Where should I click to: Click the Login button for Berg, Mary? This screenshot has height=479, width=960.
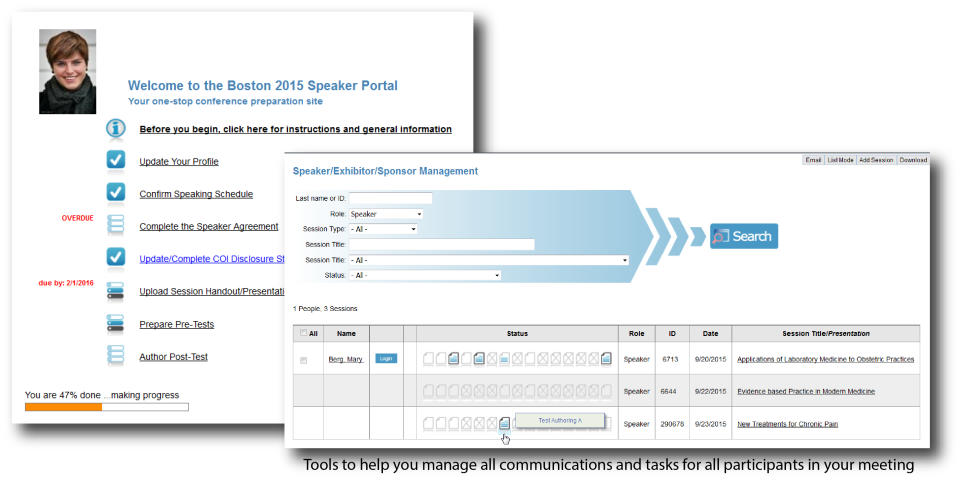point(386,358)
